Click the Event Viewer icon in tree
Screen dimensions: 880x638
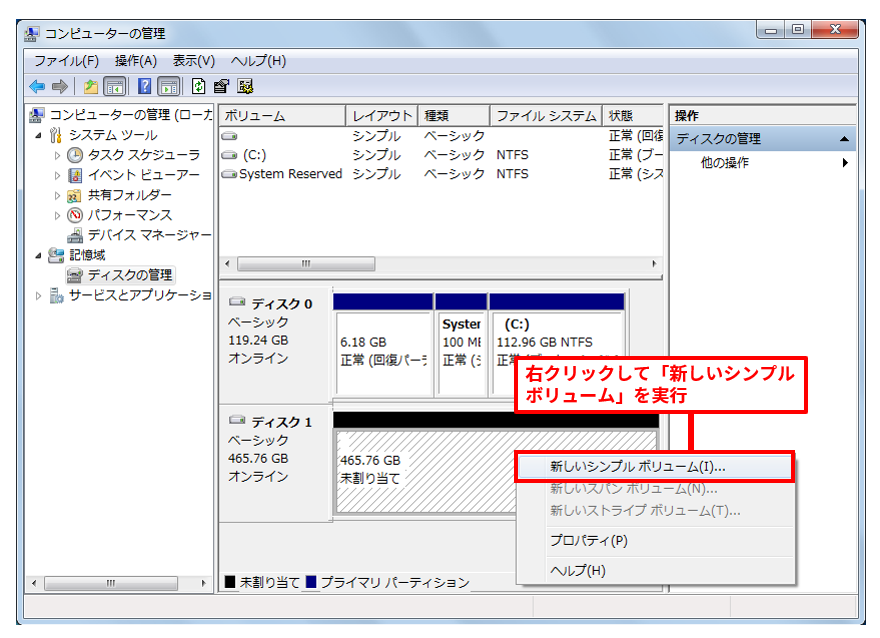[75, 175]
